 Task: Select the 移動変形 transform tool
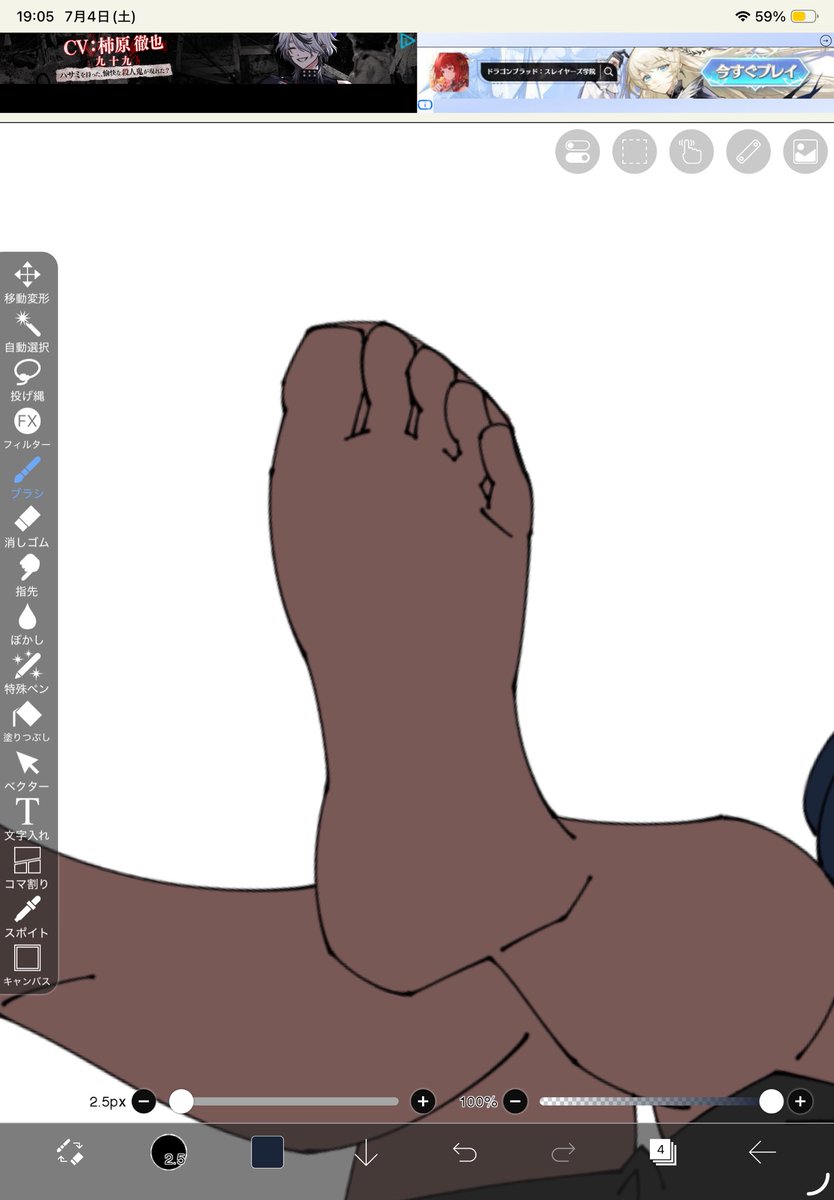27,281
